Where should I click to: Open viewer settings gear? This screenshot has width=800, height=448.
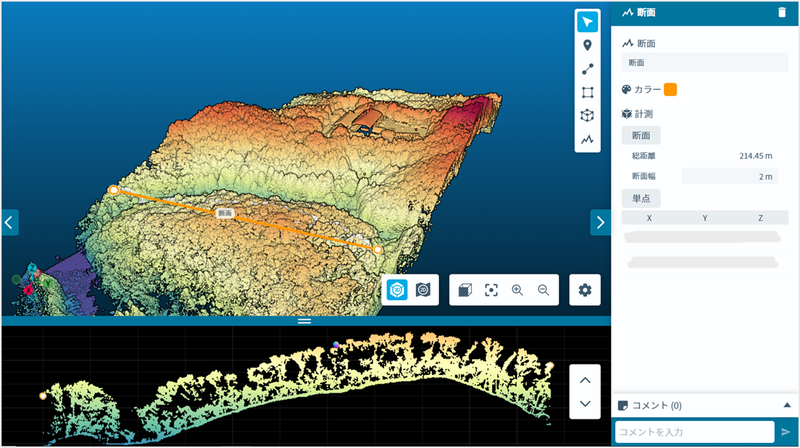585,290
